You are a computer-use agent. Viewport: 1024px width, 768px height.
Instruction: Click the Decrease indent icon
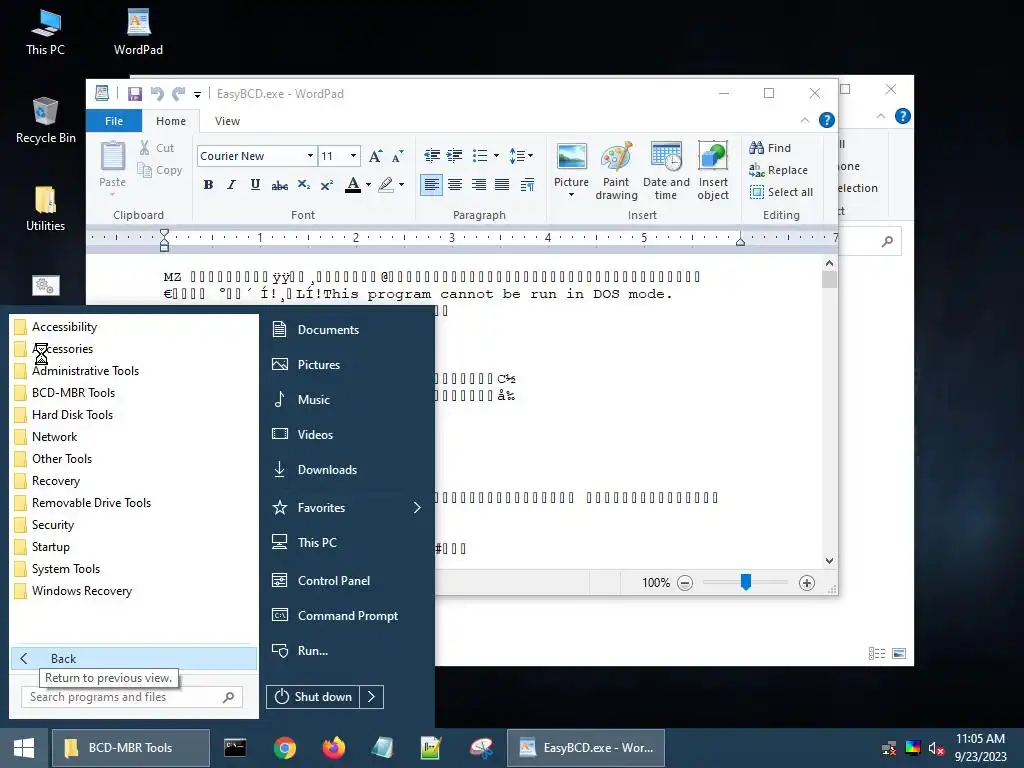tap(432, 155)
